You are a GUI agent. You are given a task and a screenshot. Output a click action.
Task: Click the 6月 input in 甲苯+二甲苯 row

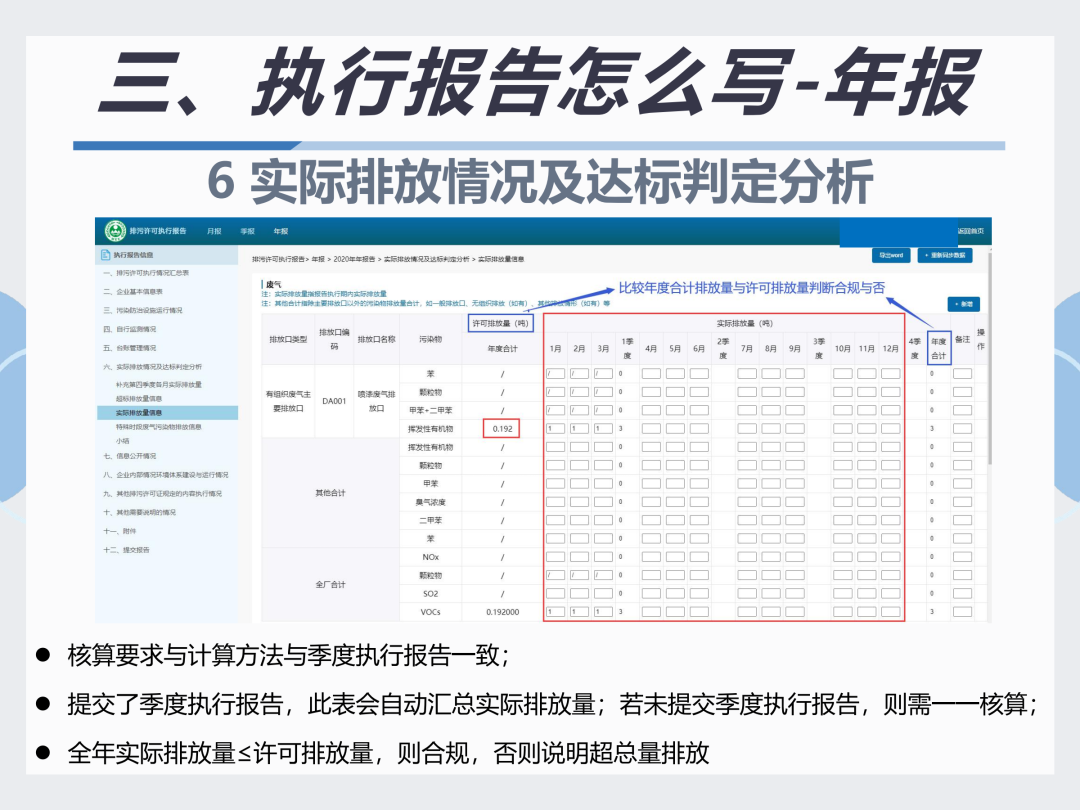click(699, 410)
